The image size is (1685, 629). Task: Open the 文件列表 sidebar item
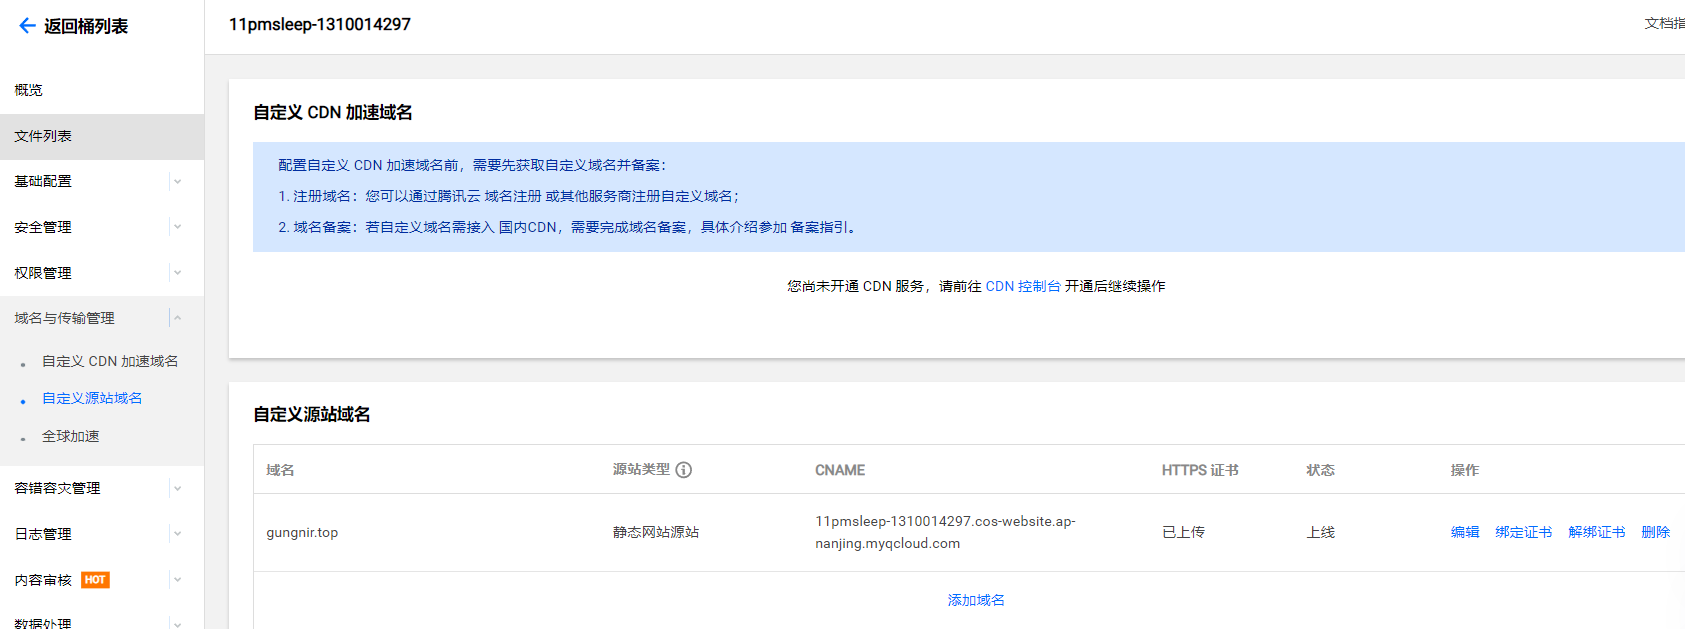(x=102, y=136)
